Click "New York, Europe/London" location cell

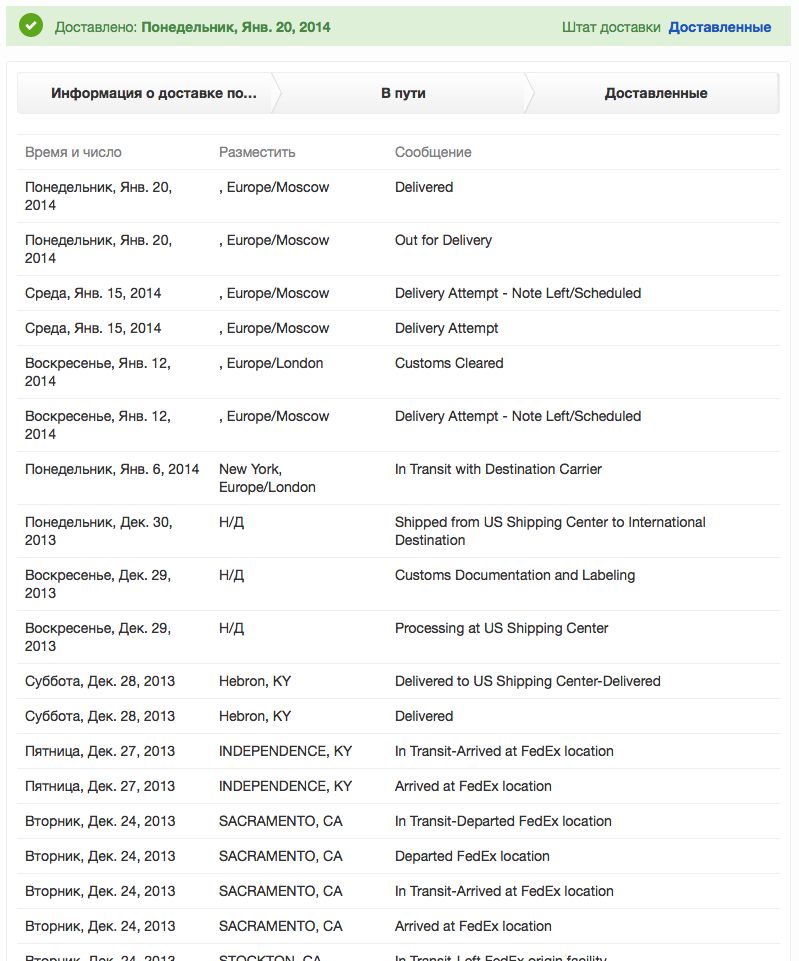click(267, 478)
